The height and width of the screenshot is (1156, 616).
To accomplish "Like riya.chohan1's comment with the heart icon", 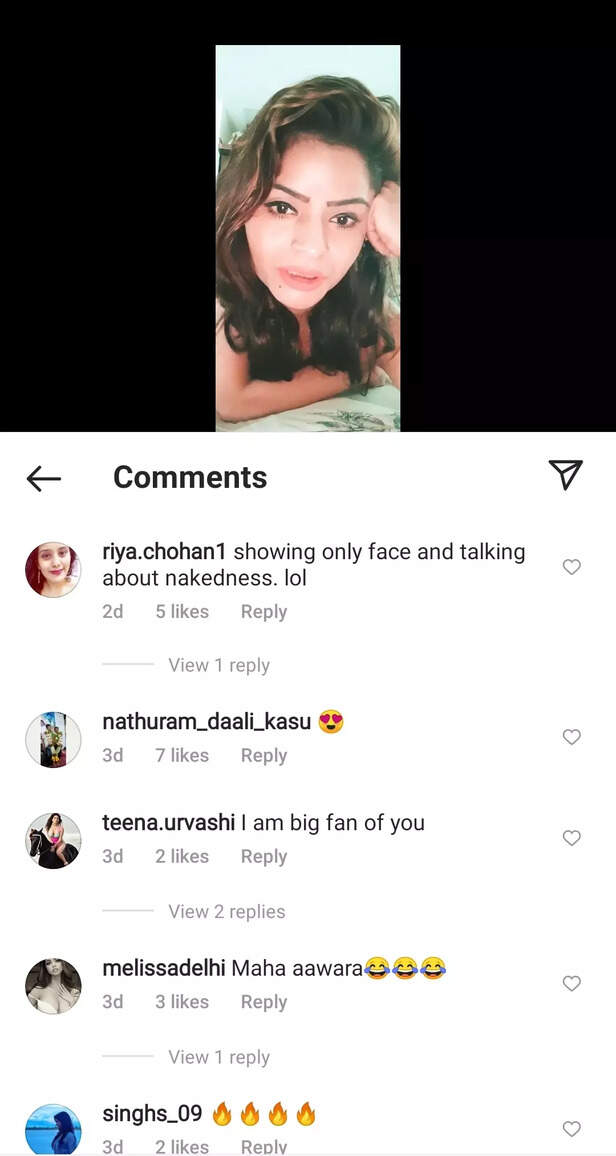I will (571, 566).
